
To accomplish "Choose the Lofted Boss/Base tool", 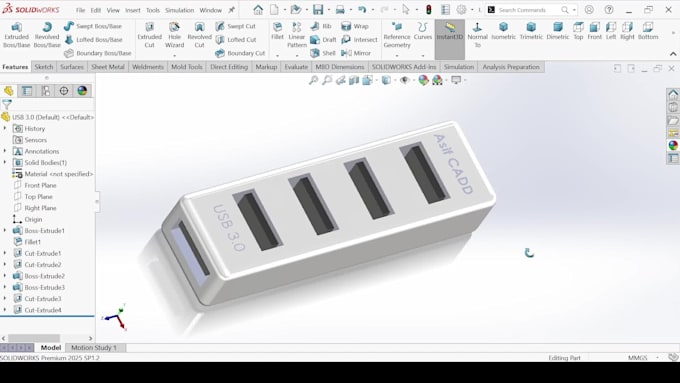I will 93,39.
